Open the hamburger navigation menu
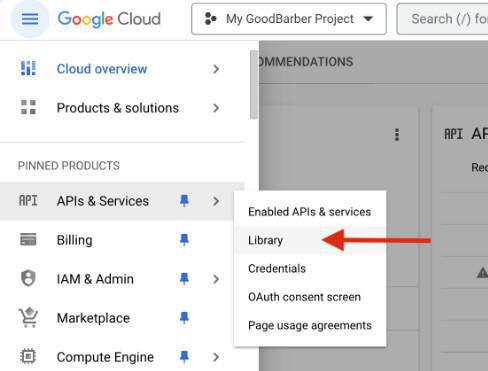This screenshot has width=488, height=371. (x=30, y=19)
